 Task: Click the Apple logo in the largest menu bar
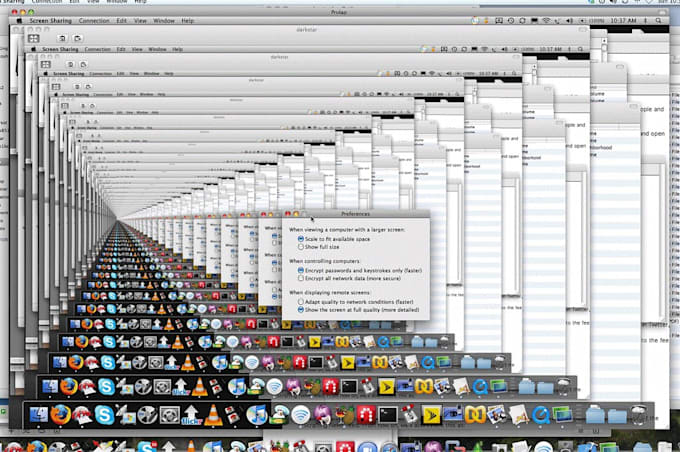click(x=19, y=21)
